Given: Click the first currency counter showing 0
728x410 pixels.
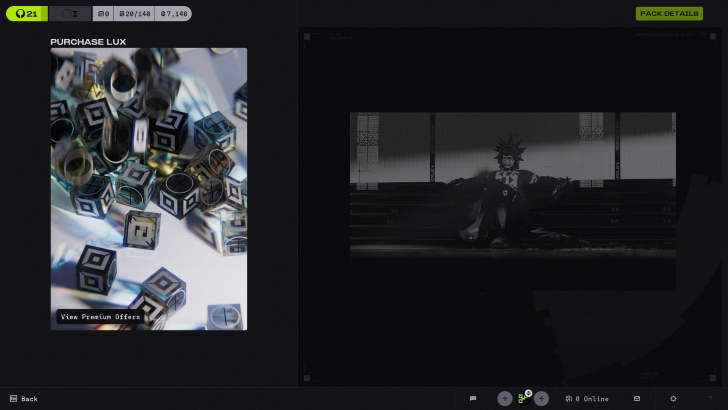Looking at the screenshot, I should (x=104, y=14).
